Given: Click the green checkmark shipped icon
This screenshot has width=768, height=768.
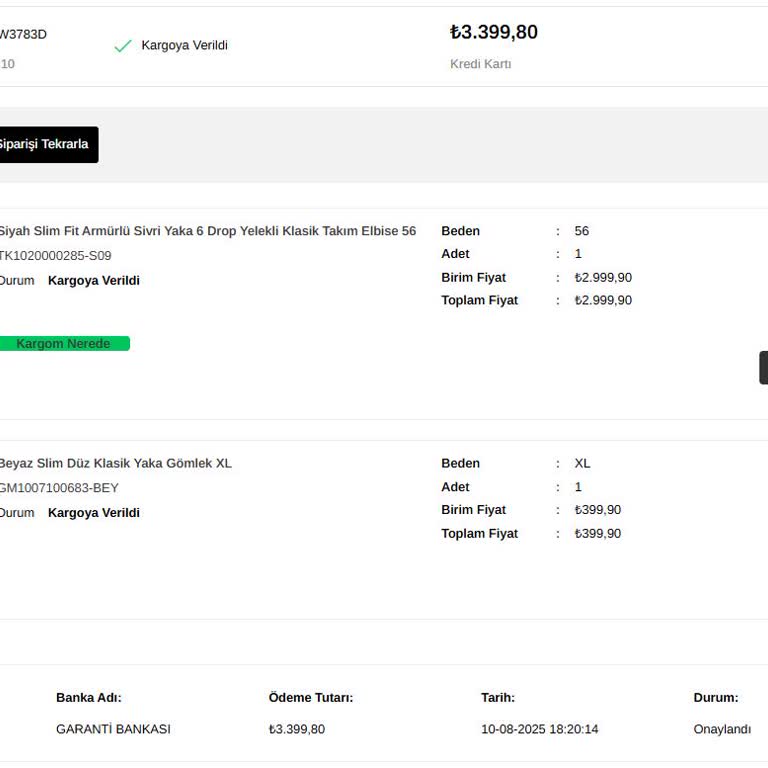Looking at the screenshot, I should [x=123, y=46].
